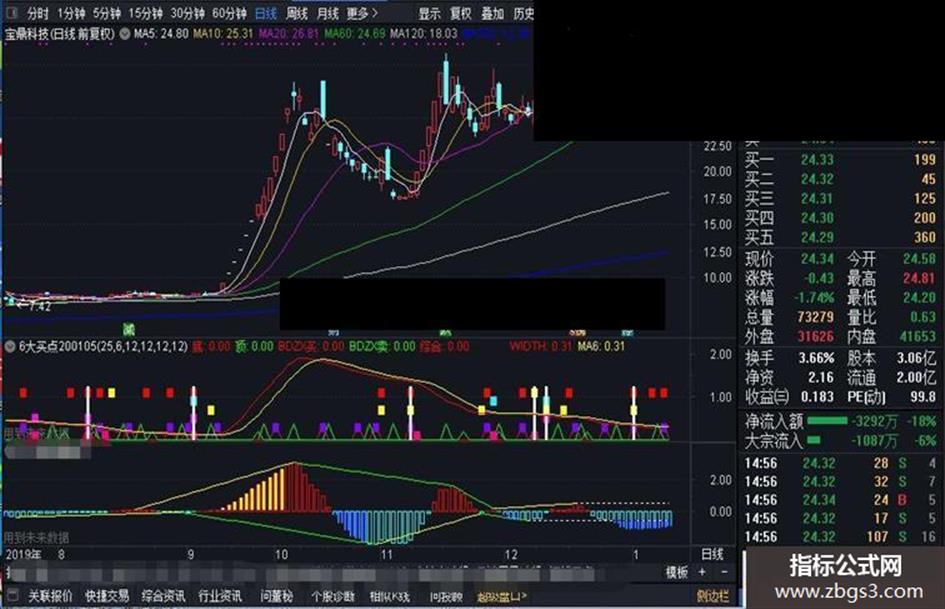Click the 宝鼎科技(日线 前复权) chart title
The image size is (945, 609).
[60, 34]
